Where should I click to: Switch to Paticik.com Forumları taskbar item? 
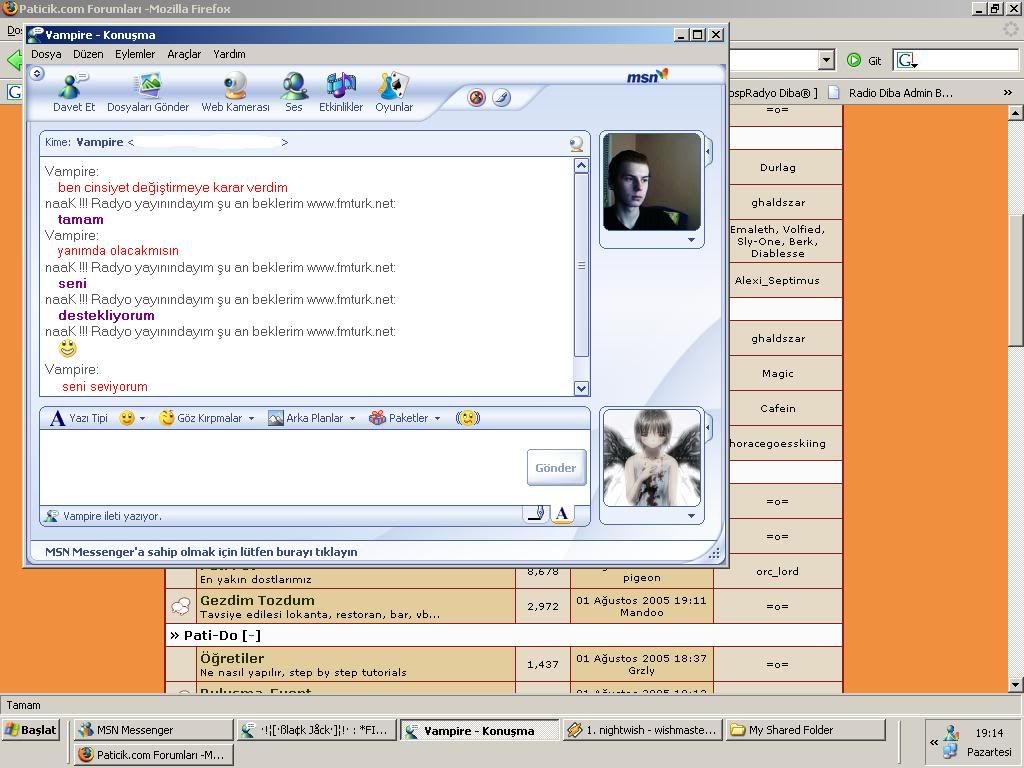coord(153,755)
